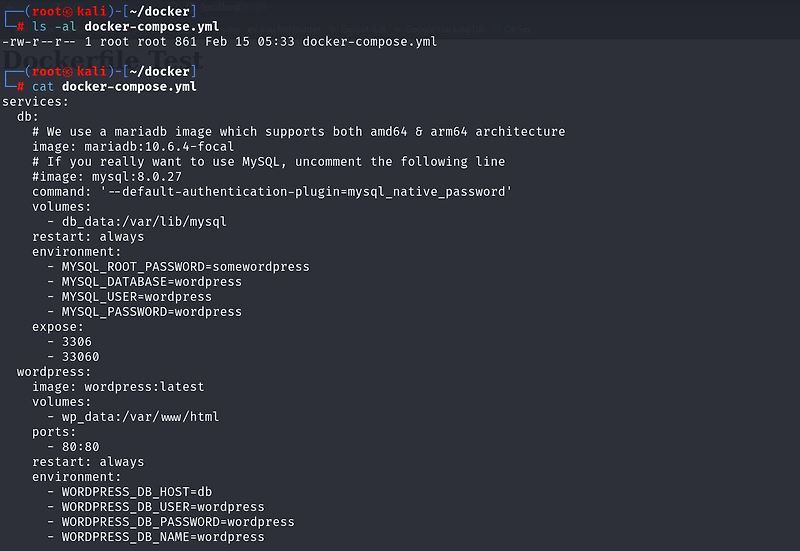Click the default-authentication-plugin command line

click(272, 192)
